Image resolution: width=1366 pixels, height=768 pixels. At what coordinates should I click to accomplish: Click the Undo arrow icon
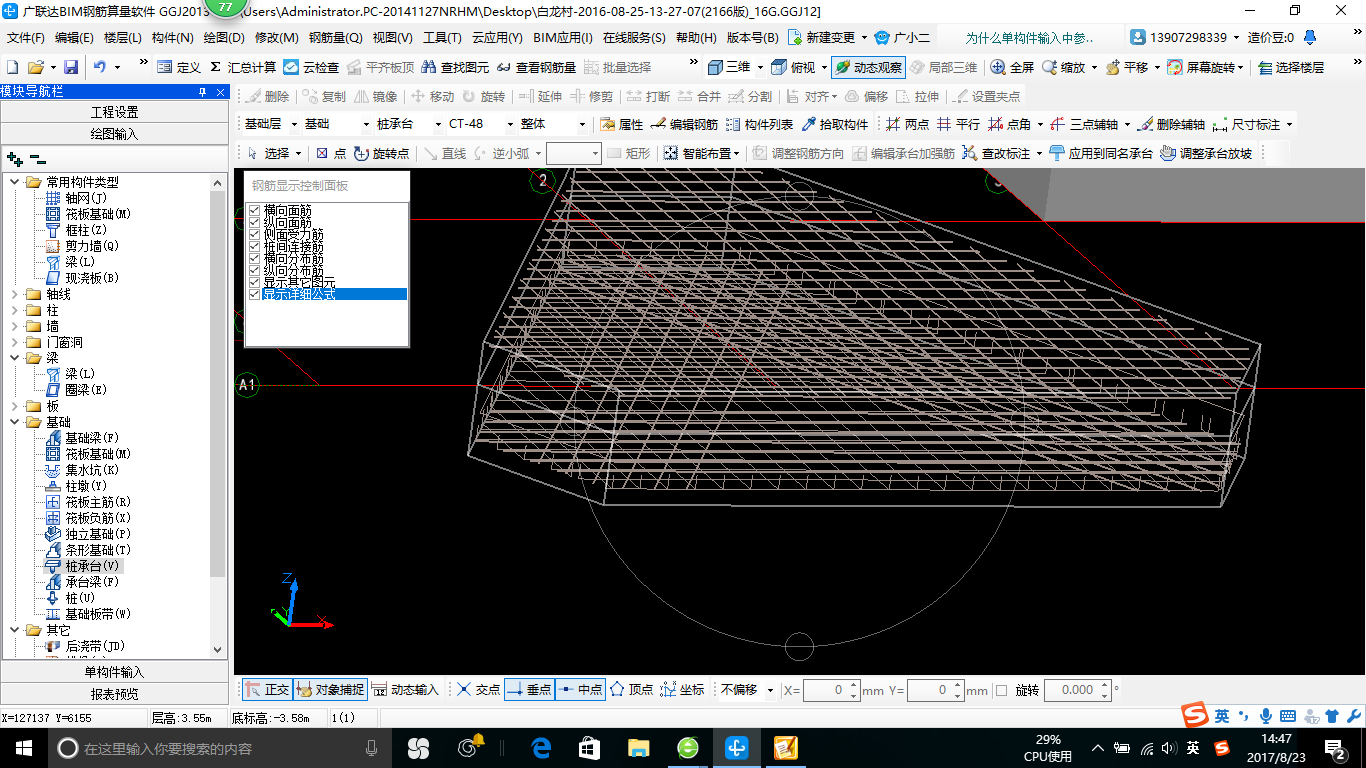coord(100,67)
